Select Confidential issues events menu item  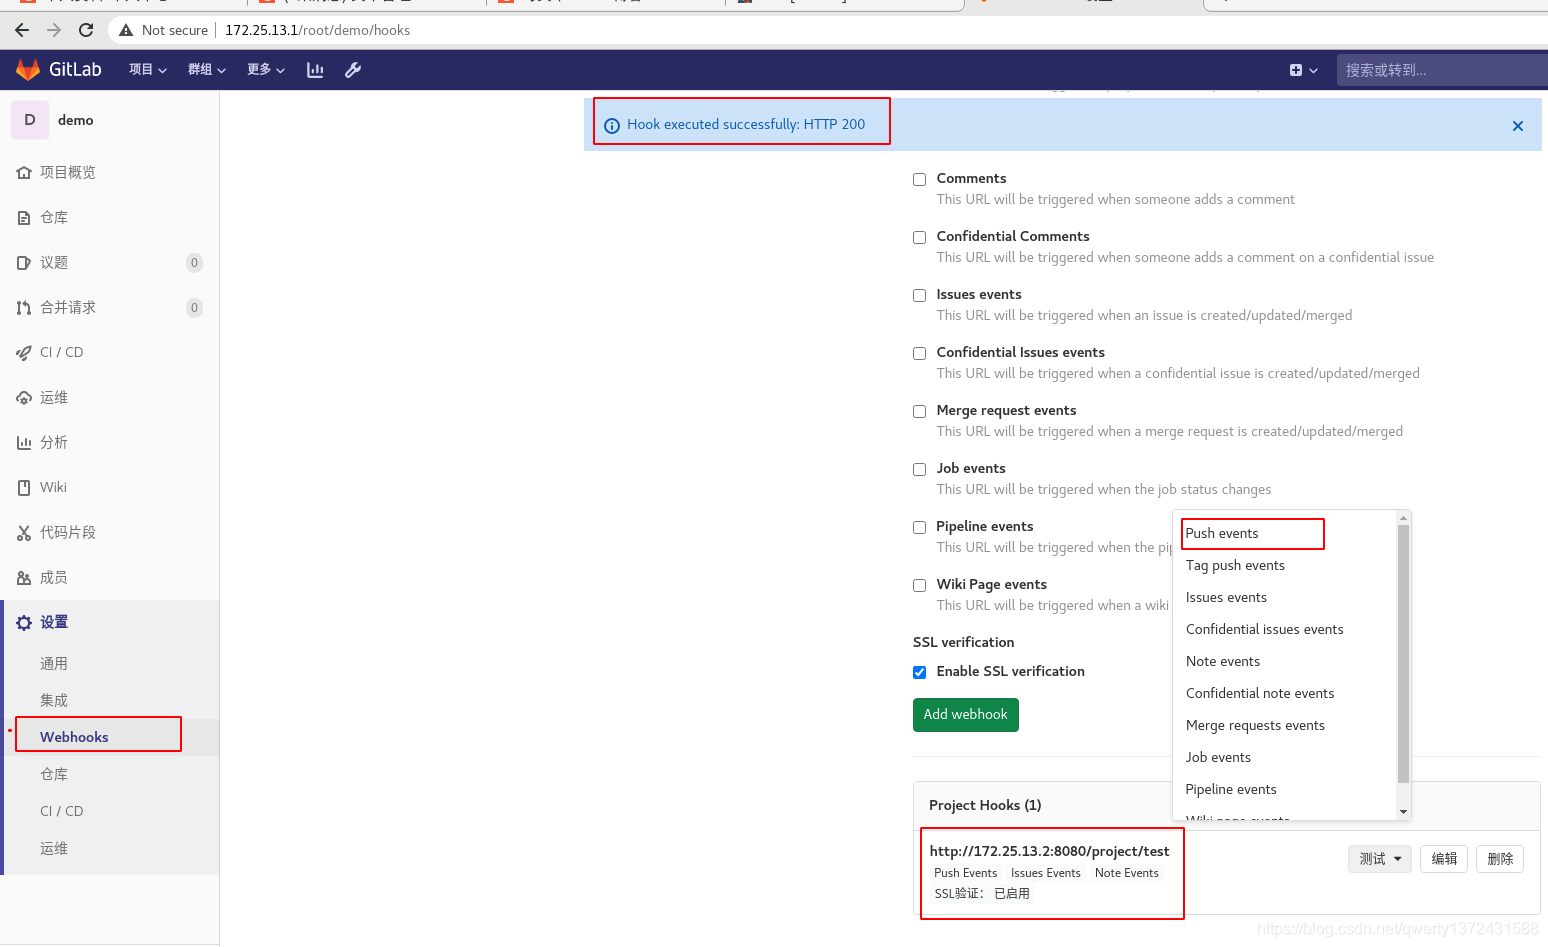tap(1264, 630)
